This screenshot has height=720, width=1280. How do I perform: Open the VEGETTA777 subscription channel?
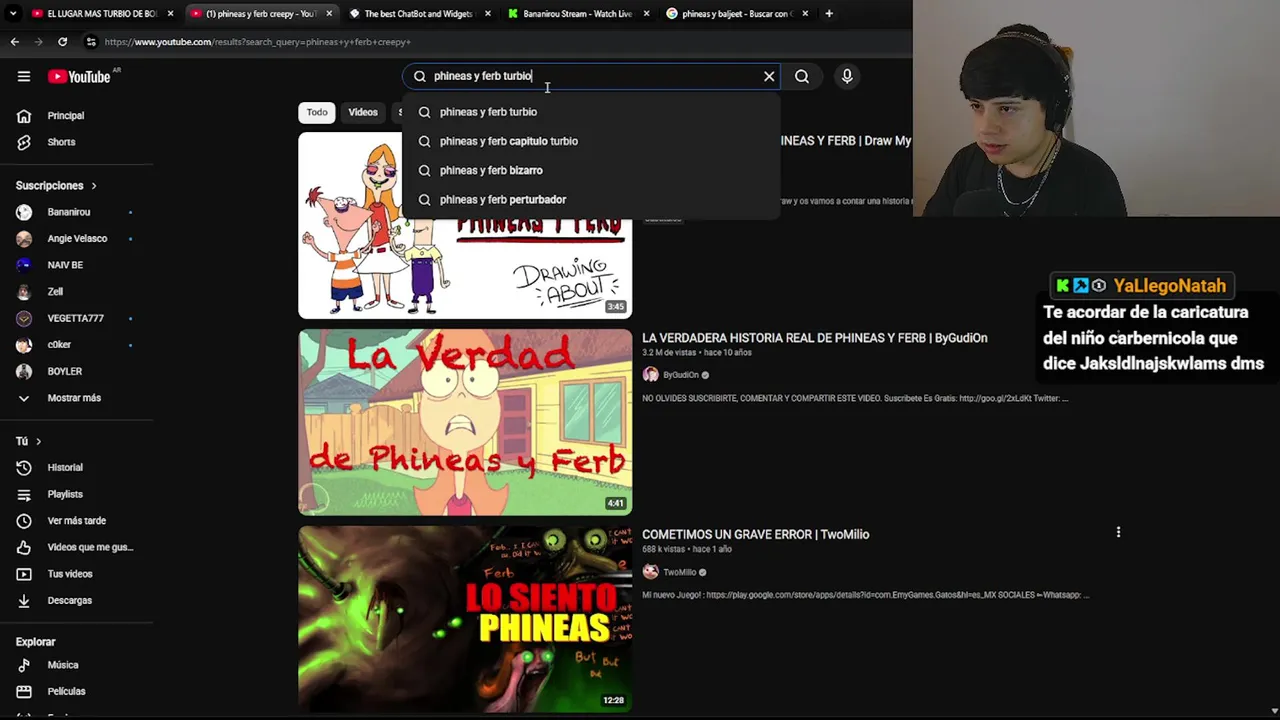pyautogui.click(x=77, y=318)
